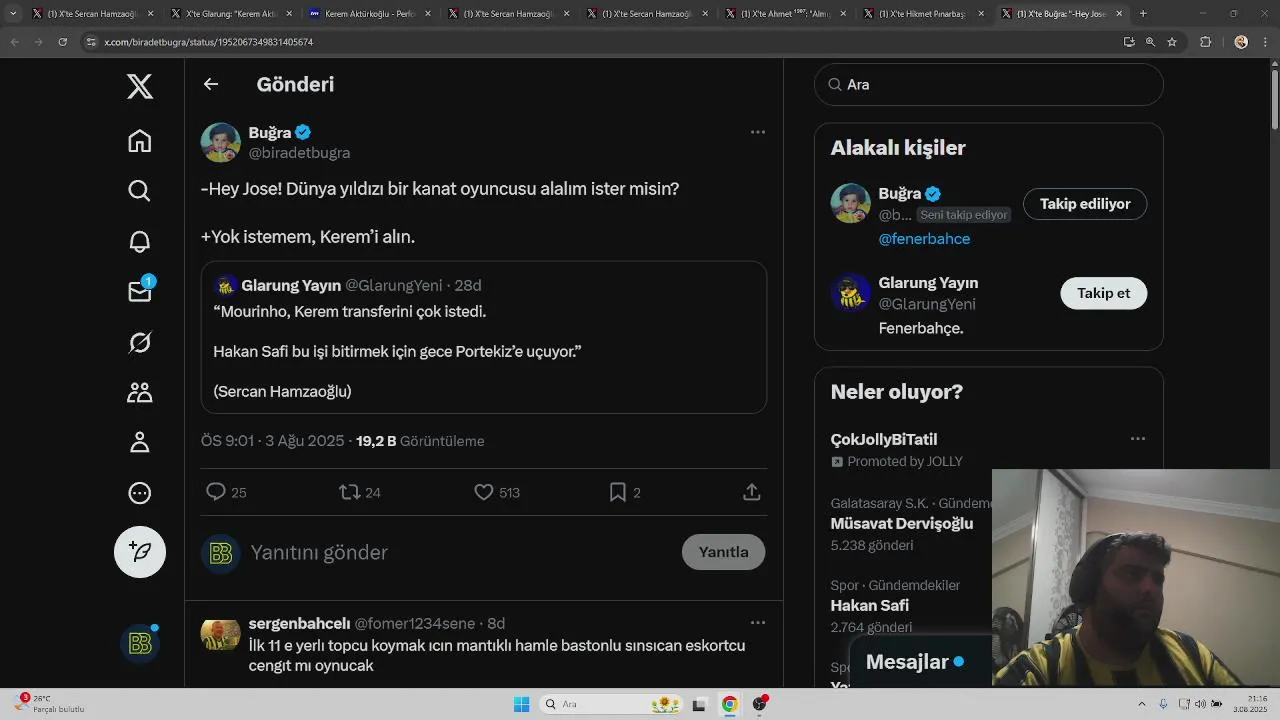Screen dimensions: 1280x720
Task: Click the Takip ediliyor button
Action: (1085, 204)
